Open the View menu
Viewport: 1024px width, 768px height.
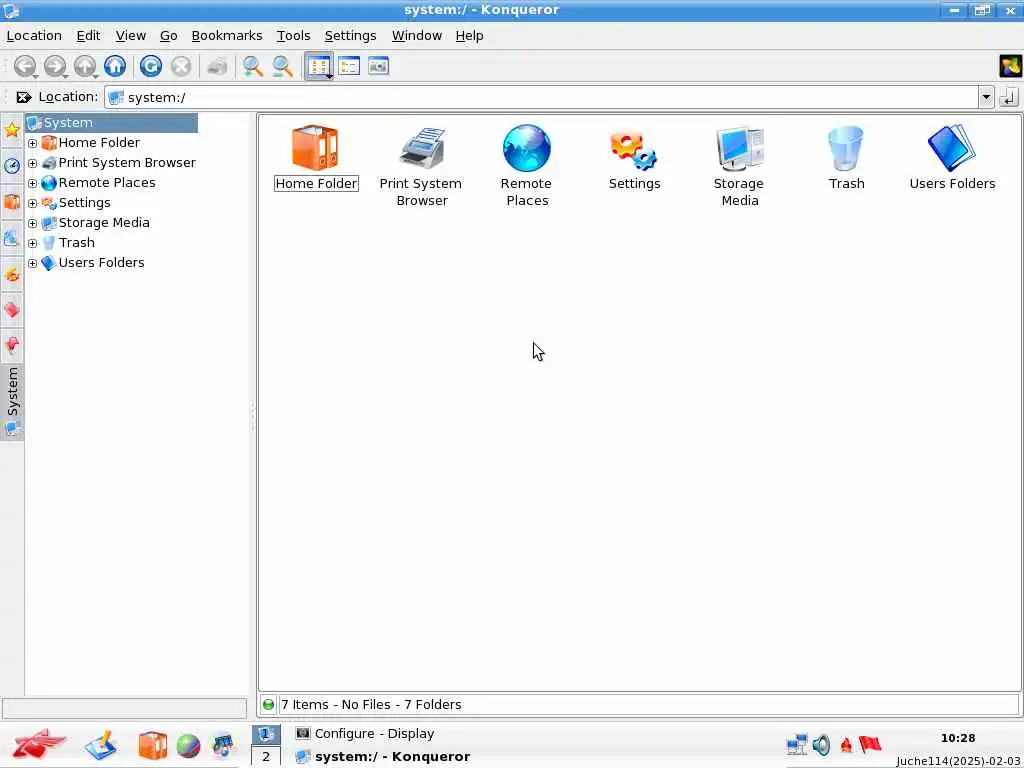click(x=131, y=36)
